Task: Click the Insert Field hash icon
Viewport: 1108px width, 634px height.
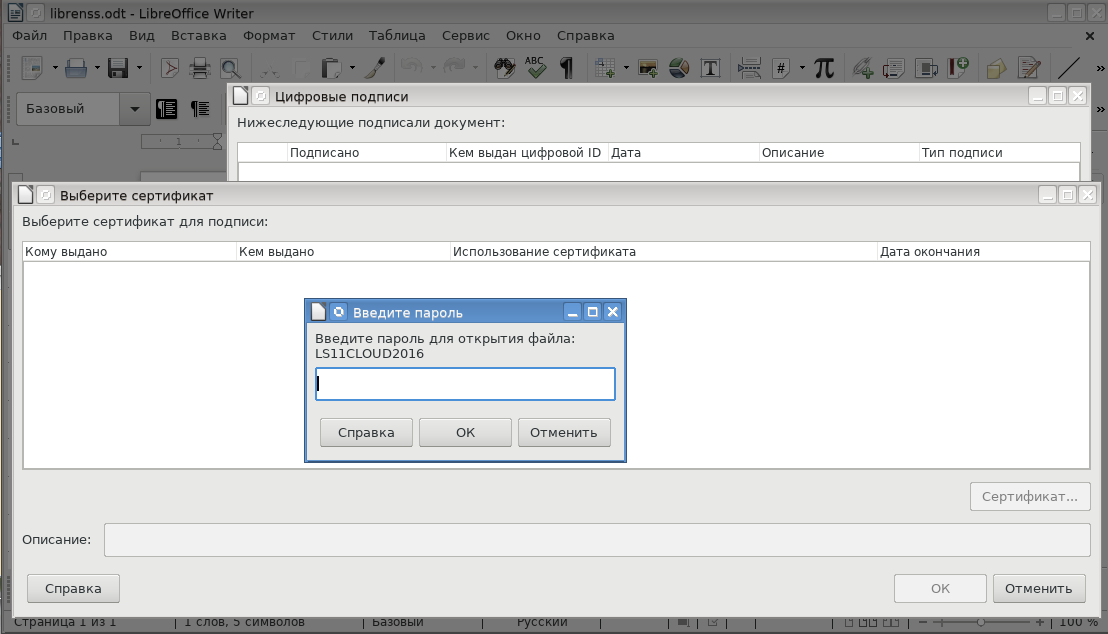Action: coord(781,68)
